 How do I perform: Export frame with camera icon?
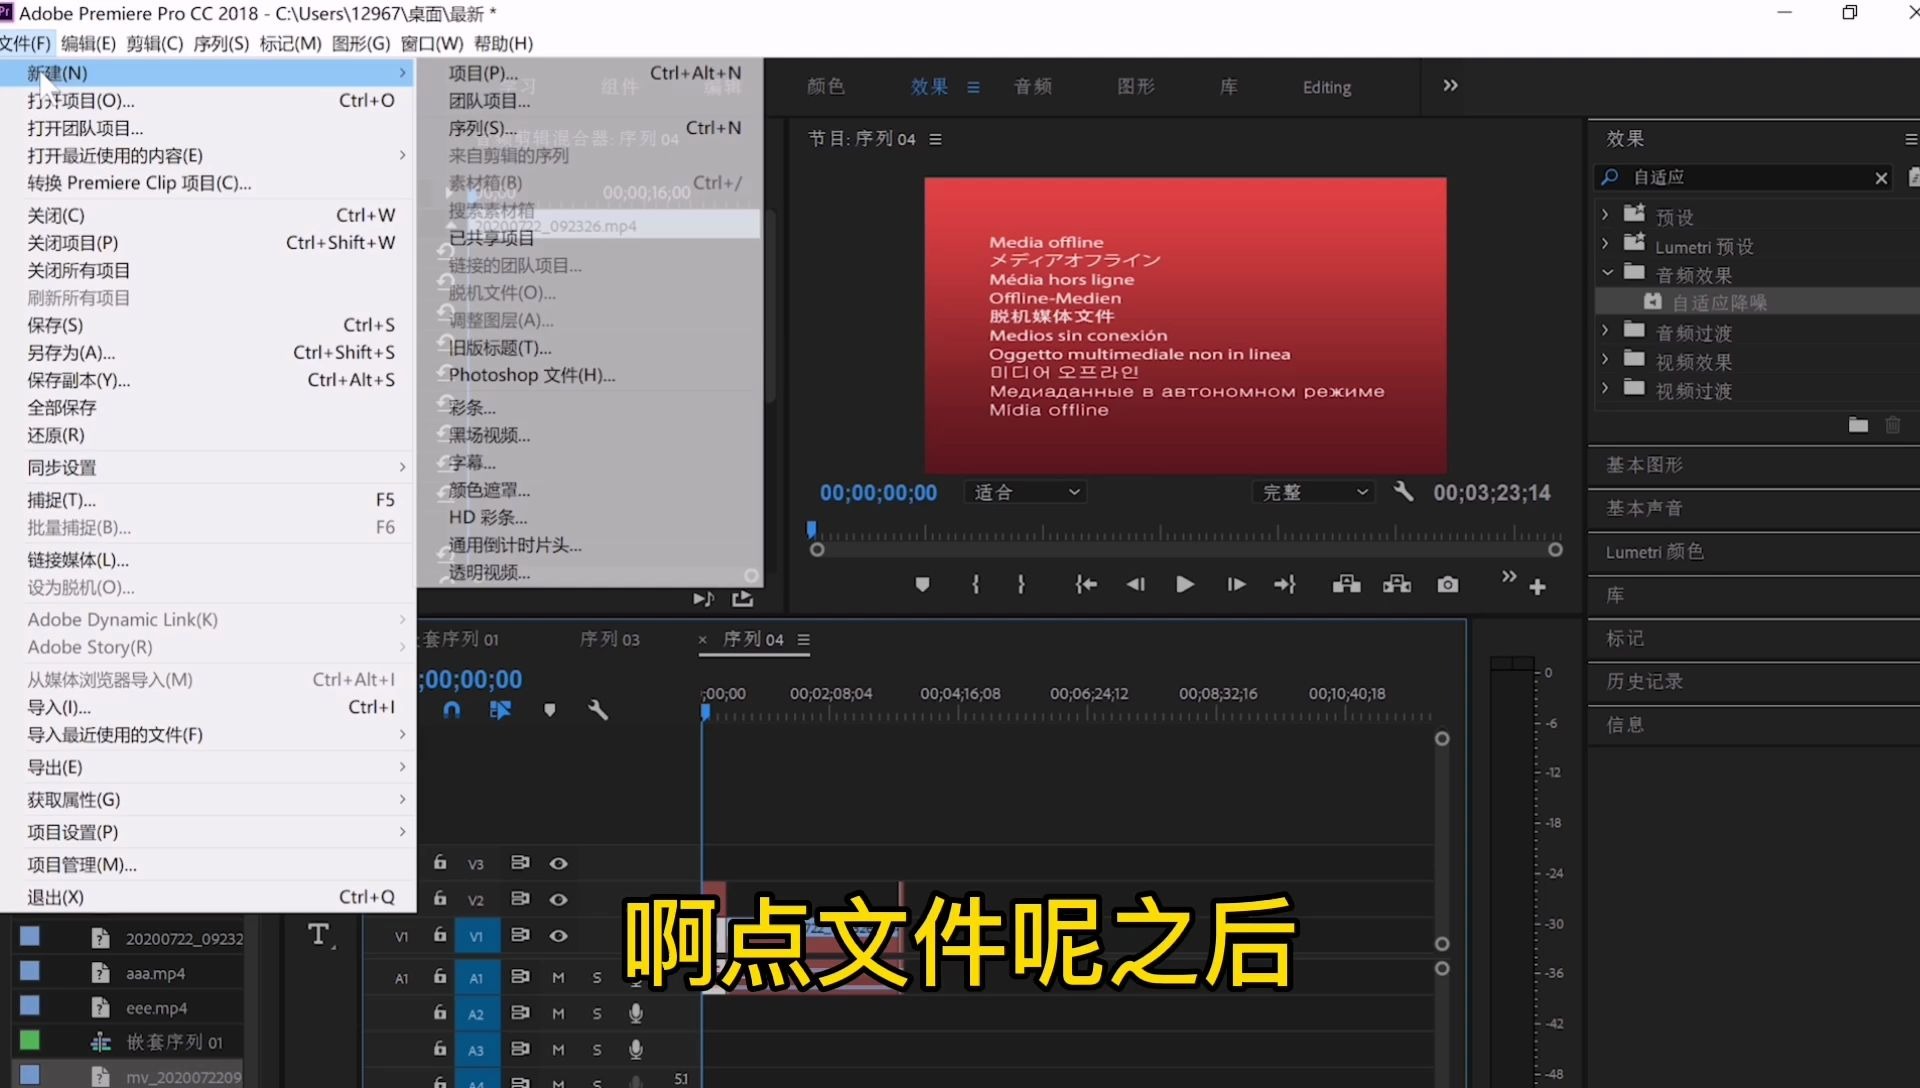tap(1448, 585)
